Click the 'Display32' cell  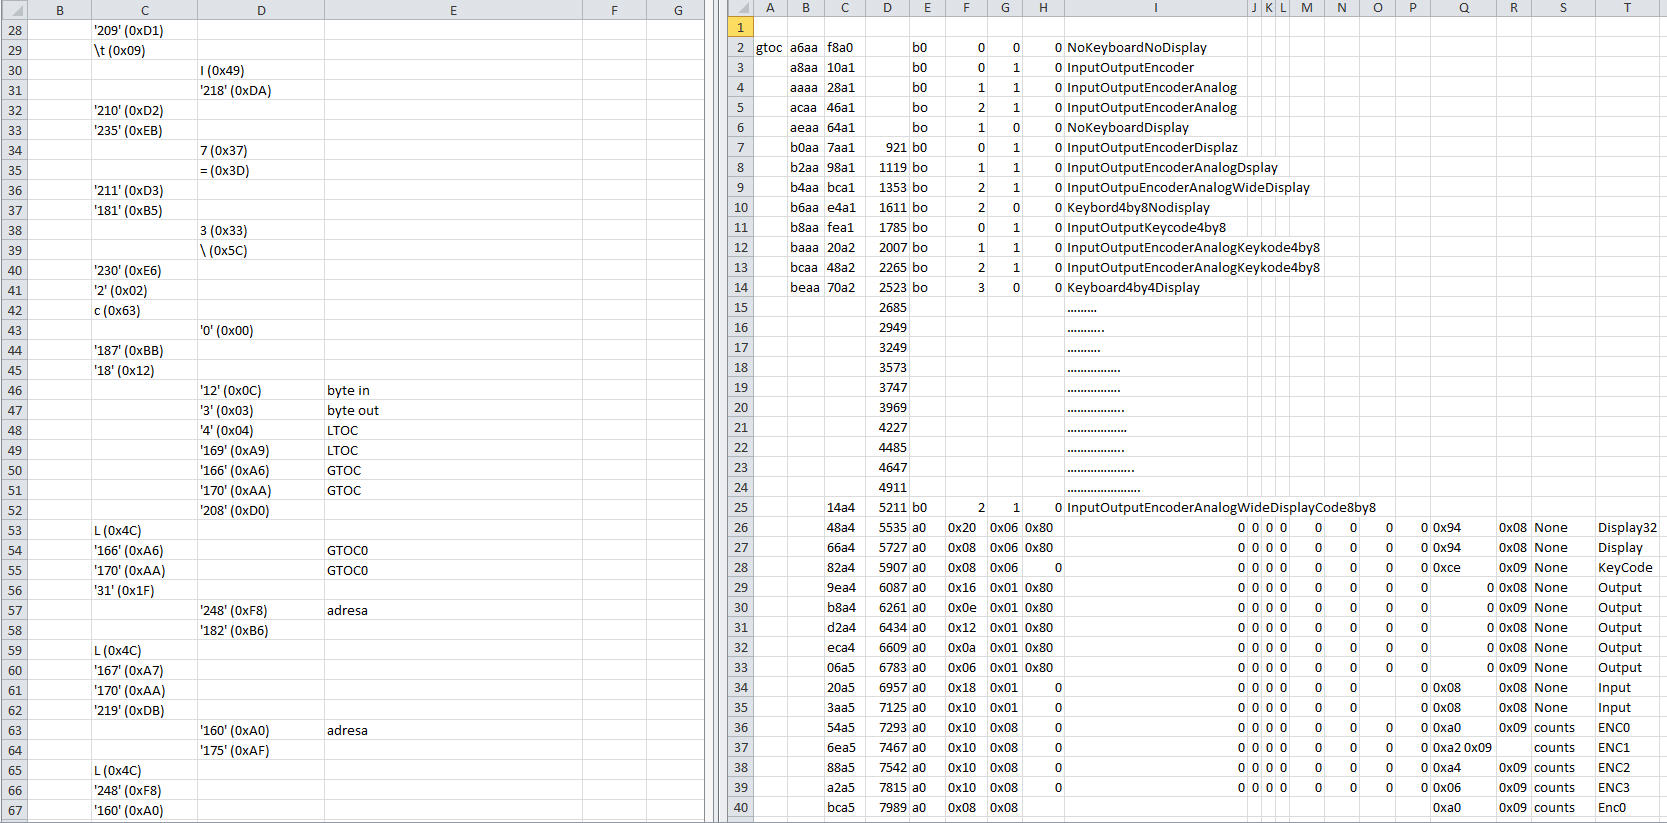pyautogui.click(x=1626, y=528)
